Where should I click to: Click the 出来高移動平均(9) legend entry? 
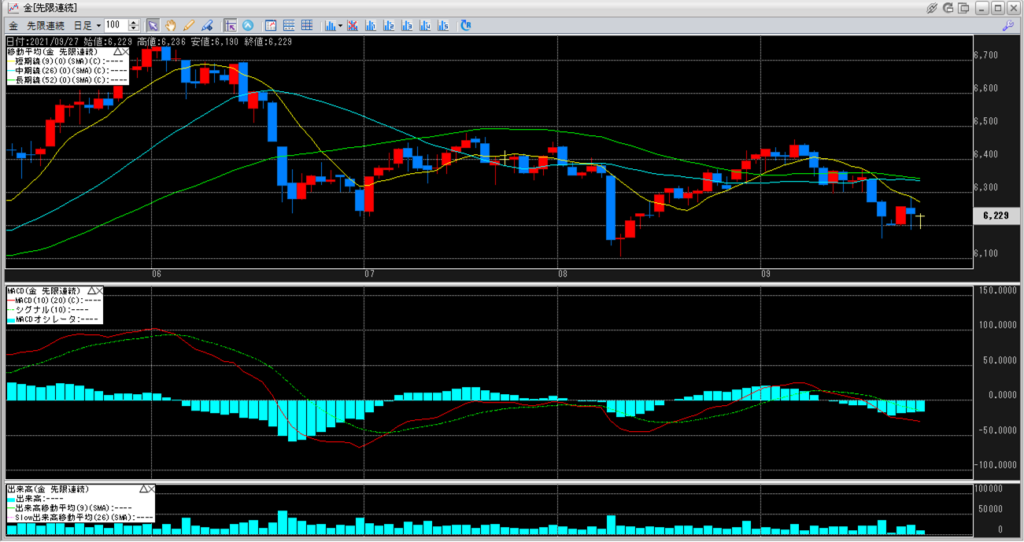[71, 507]
